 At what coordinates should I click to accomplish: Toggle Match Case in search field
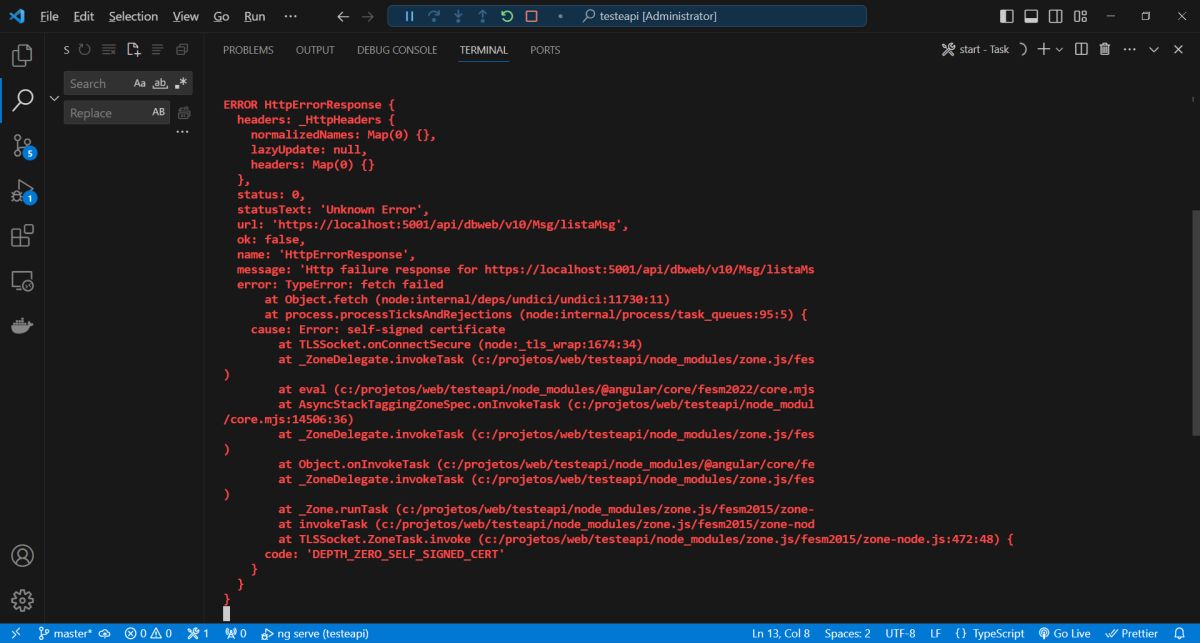click(140, 84)
